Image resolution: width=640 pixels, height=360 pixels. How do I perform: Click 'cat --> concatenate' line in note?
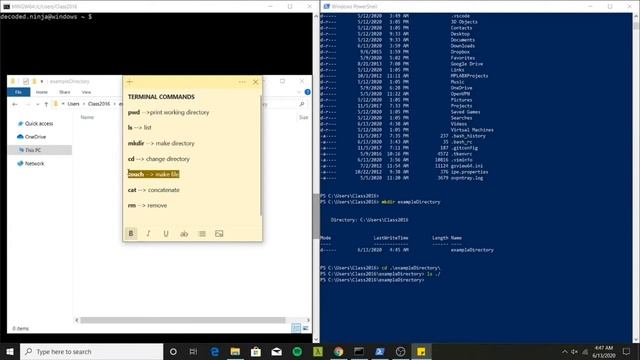coord(153,190)
